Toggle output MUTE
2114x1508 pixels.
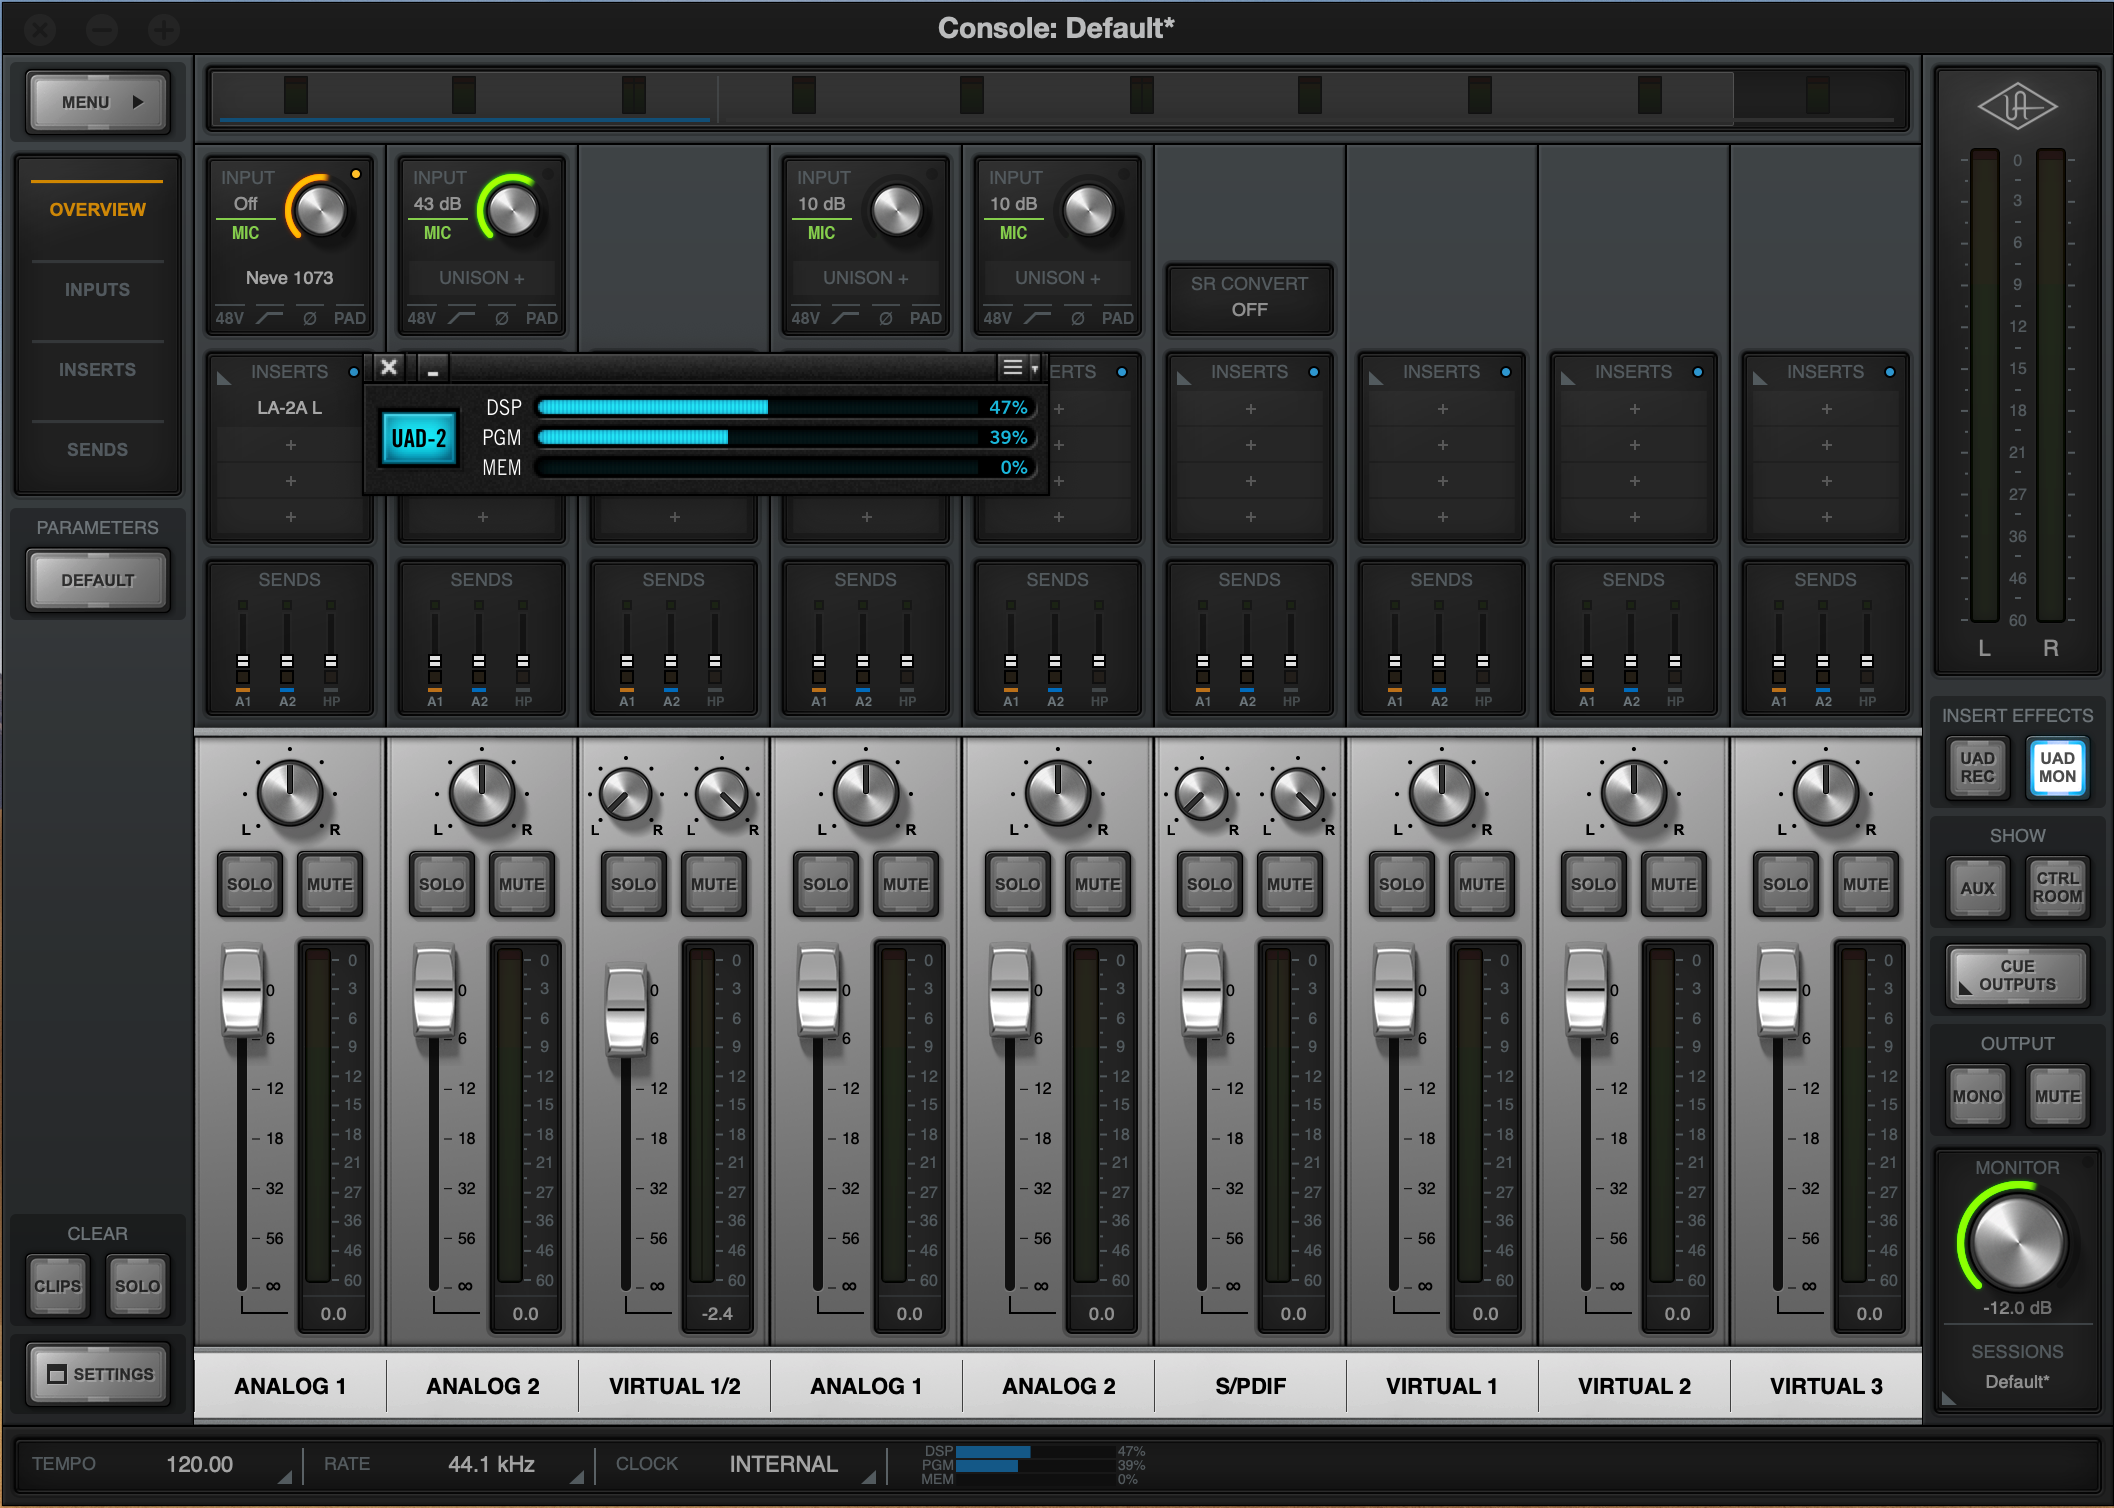coord(2057,1096)
